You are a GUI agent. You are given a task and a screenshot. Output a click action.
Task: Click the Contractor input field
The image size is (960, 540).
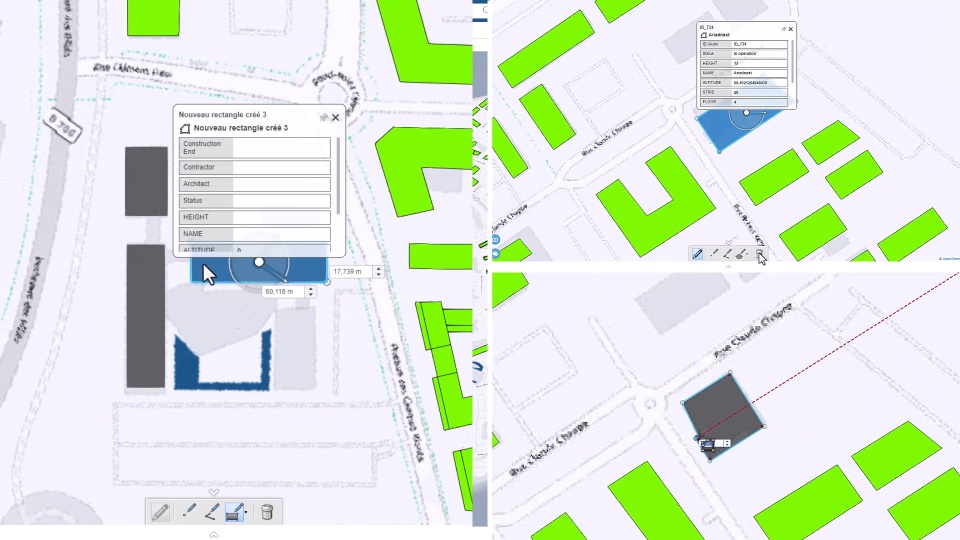point(281,167)
